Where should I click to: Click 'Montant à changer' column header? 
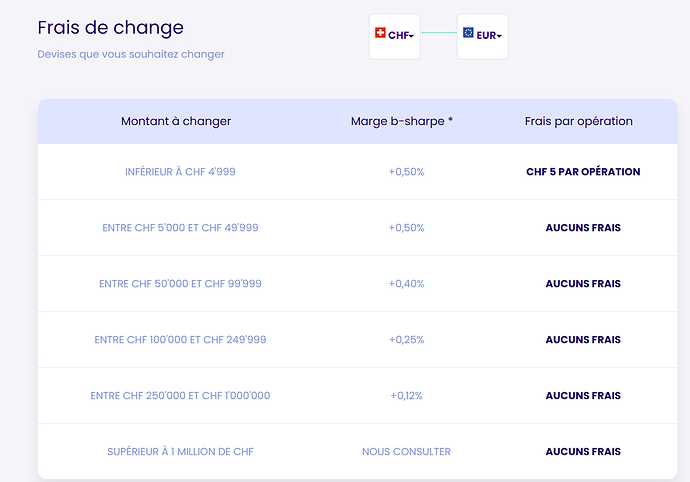tap(176, 121)
